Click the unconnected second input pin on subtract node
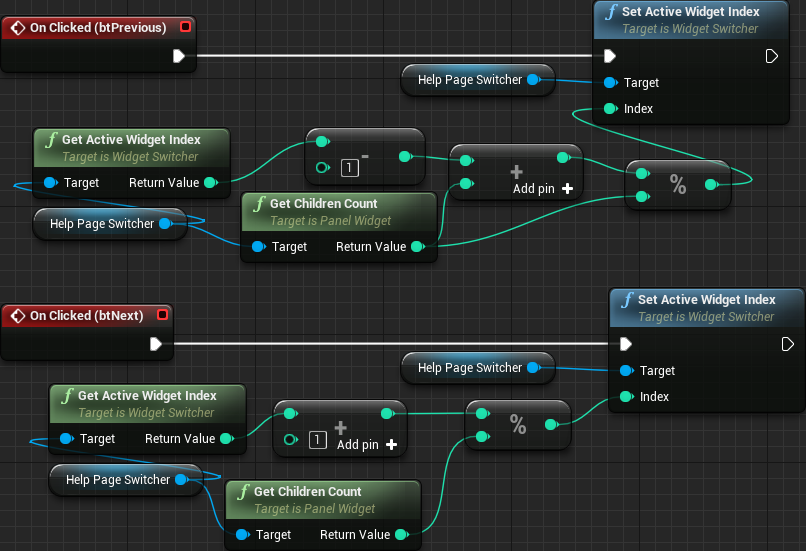This screenshot has height=551, width=806. pos(322,168)
